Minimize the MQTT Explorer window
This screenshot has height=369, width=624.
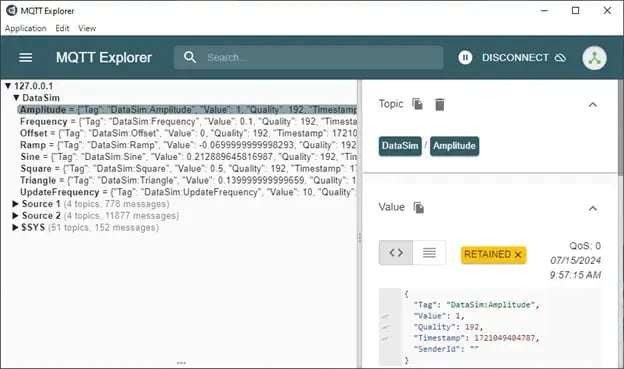[x=544, y=10]
